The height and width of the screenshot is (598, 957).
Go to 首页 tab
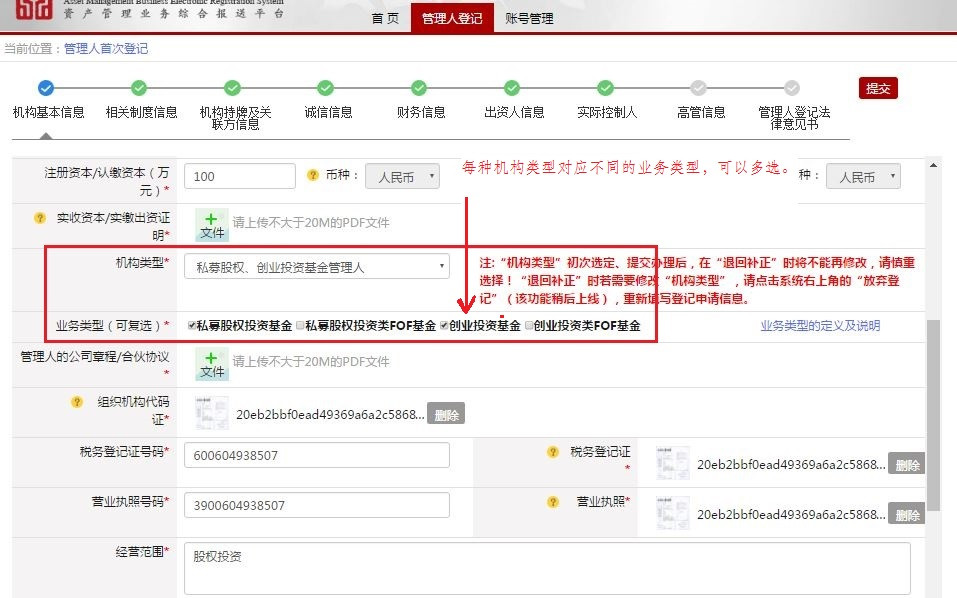point(385,19)
